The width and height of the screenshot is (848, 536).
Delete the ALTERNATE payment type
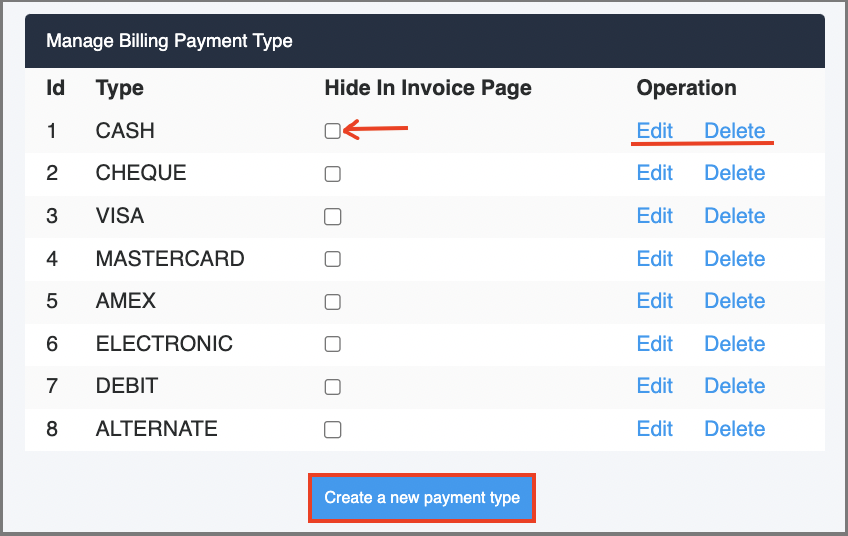pos(734,429)
